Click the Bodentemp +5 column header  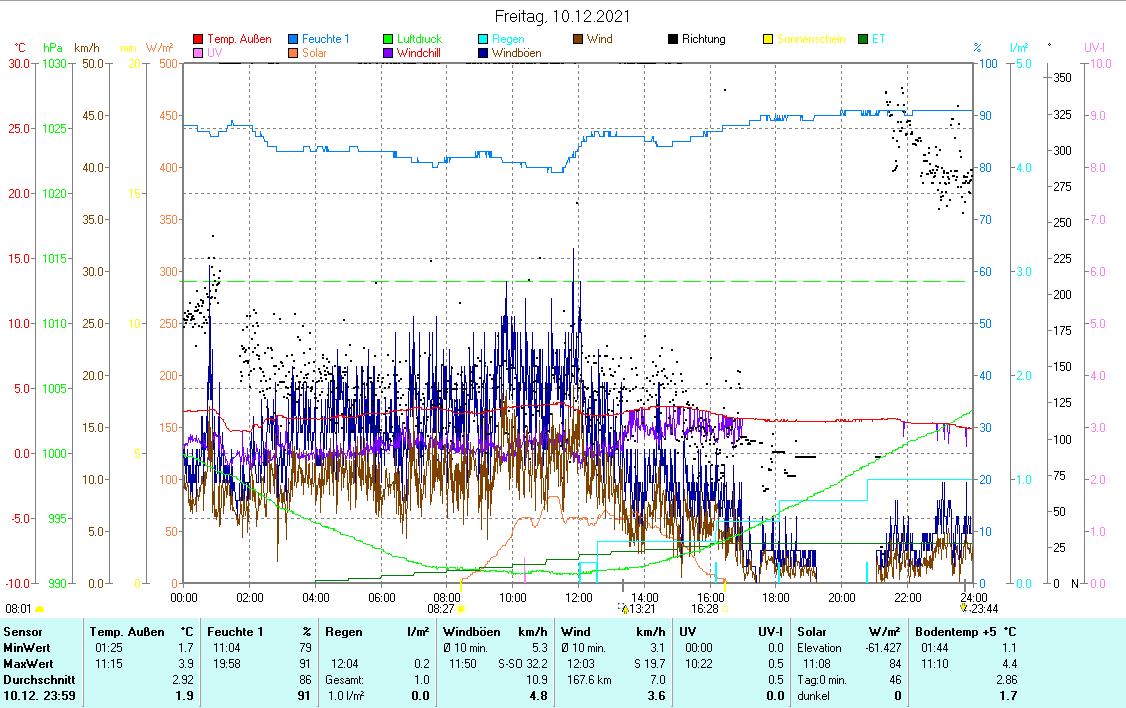[x=957, y=632]
